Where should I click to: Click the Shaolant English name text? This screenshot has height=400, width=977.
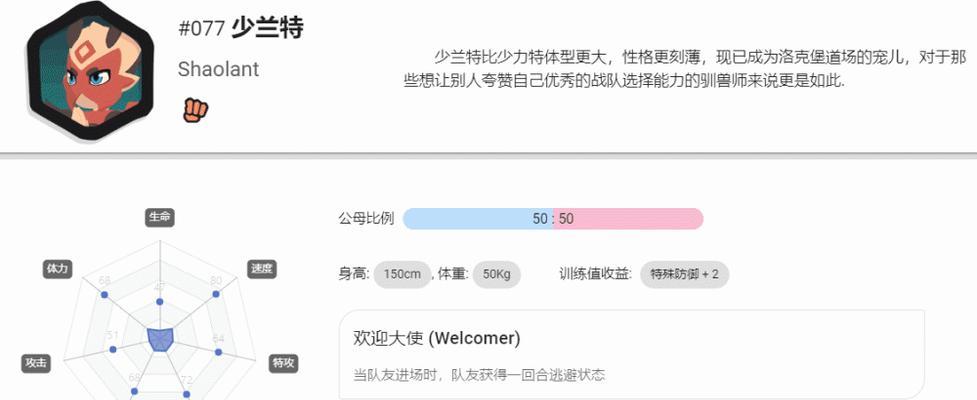coord(218,69)
